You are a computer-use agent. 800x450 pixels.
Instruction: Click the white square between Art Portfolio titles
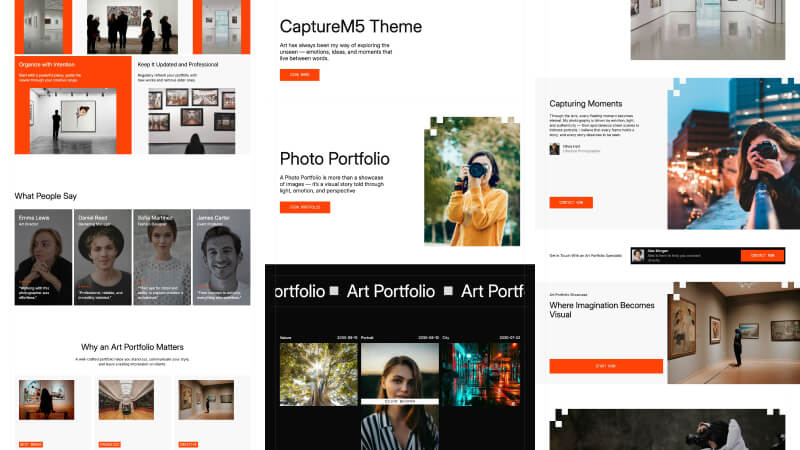click(x=335, y=291)
